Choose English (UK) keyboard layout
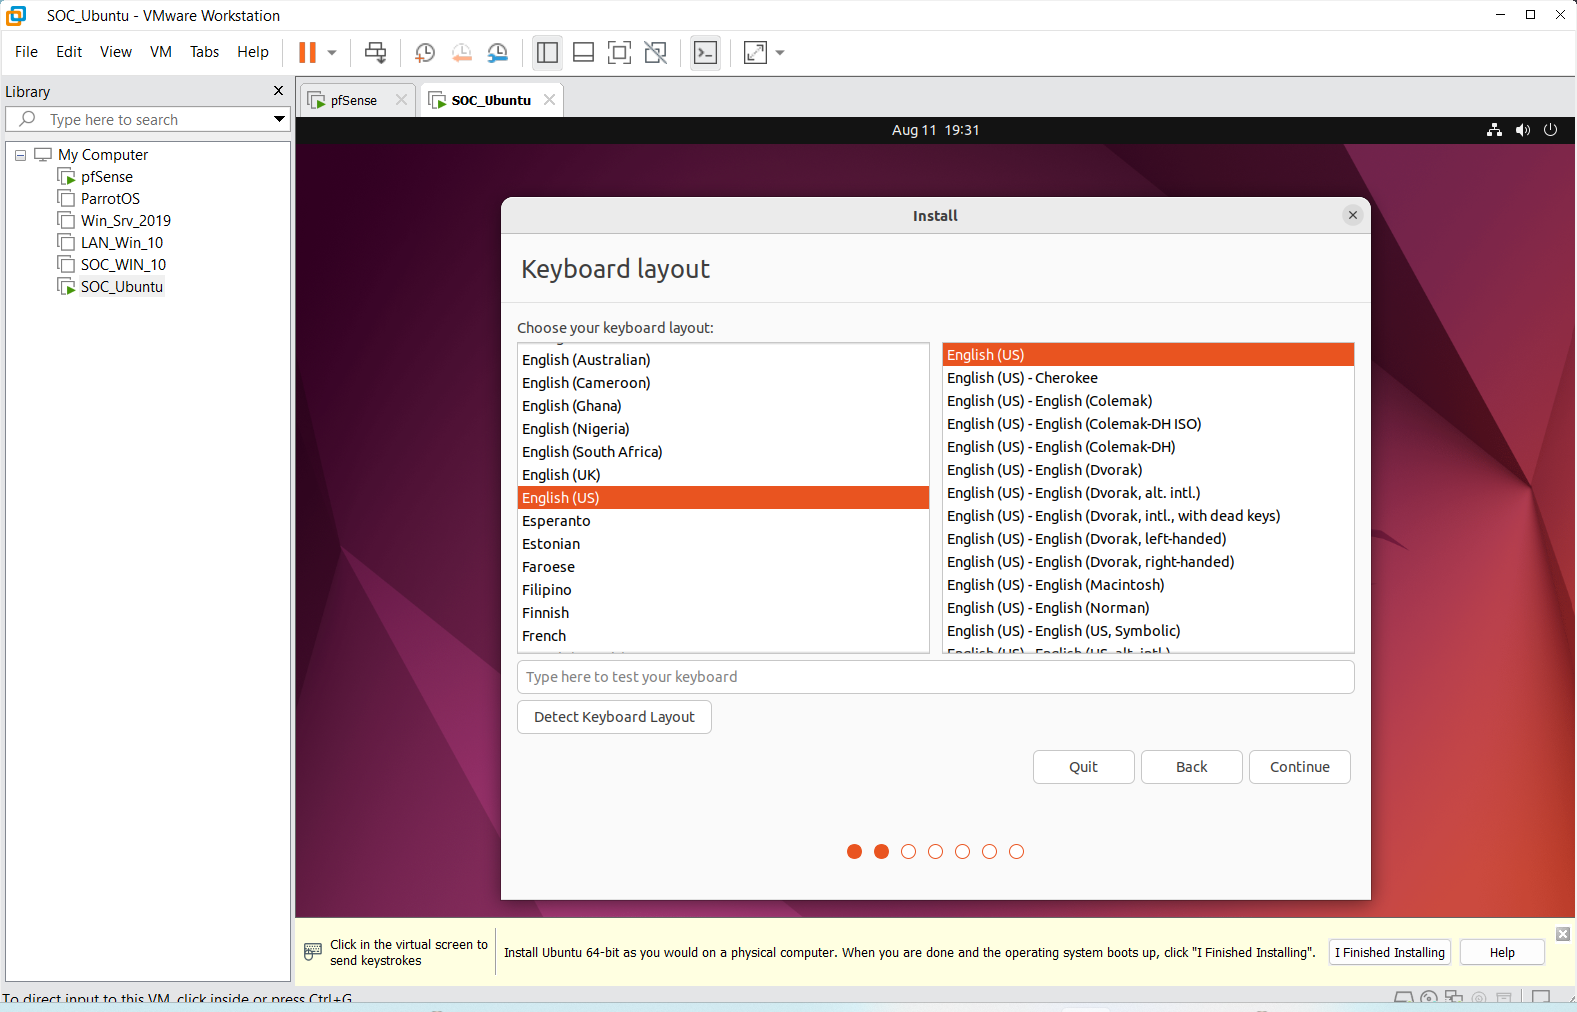The image size is (1577, 1012). 723,475
